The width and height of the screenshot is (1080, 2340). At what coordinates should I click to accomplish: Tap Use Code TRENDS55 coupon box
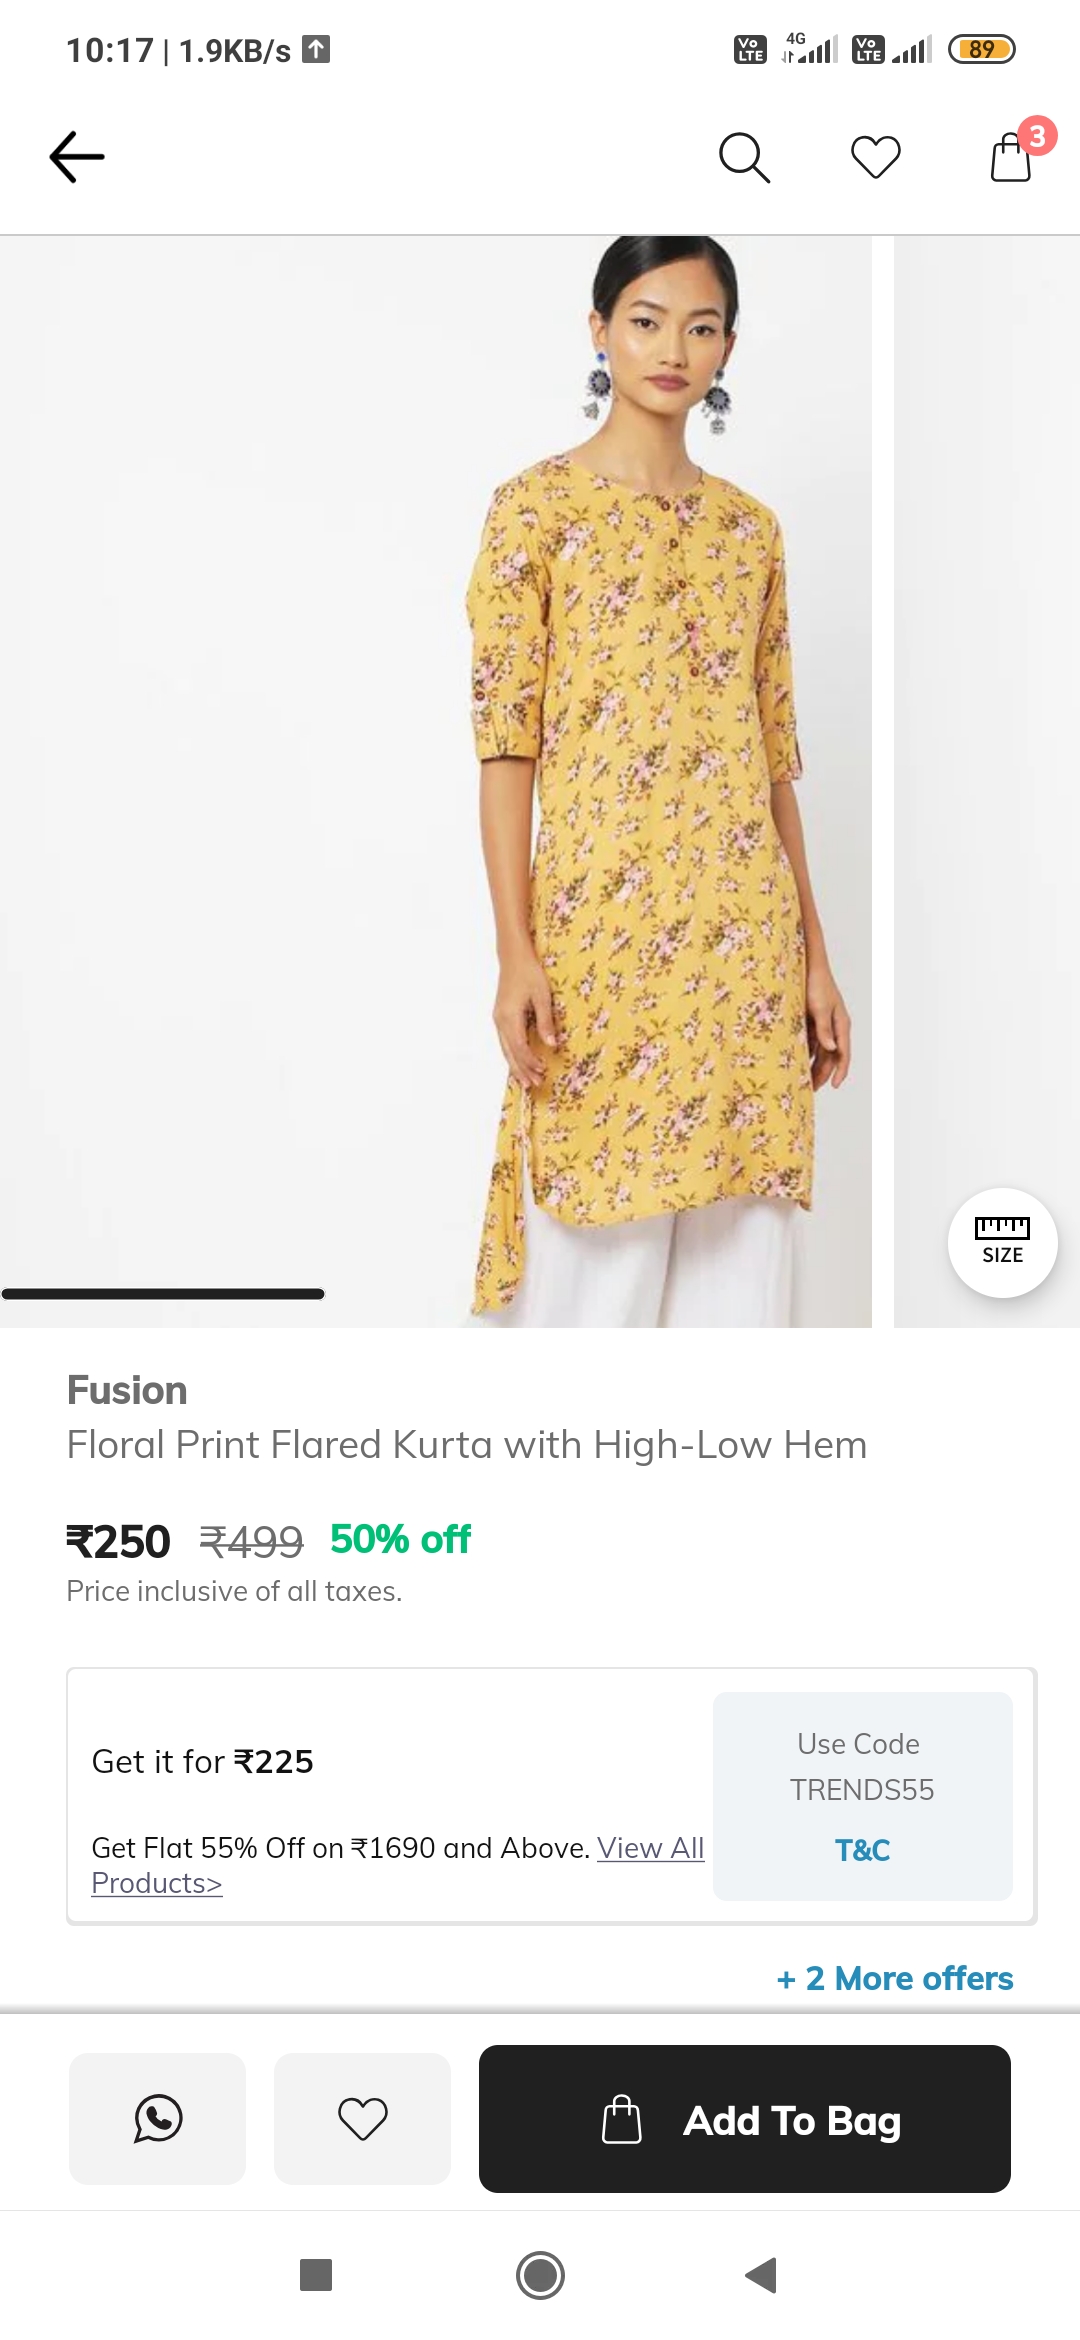pyautogui.click(x=862, y=1767)
